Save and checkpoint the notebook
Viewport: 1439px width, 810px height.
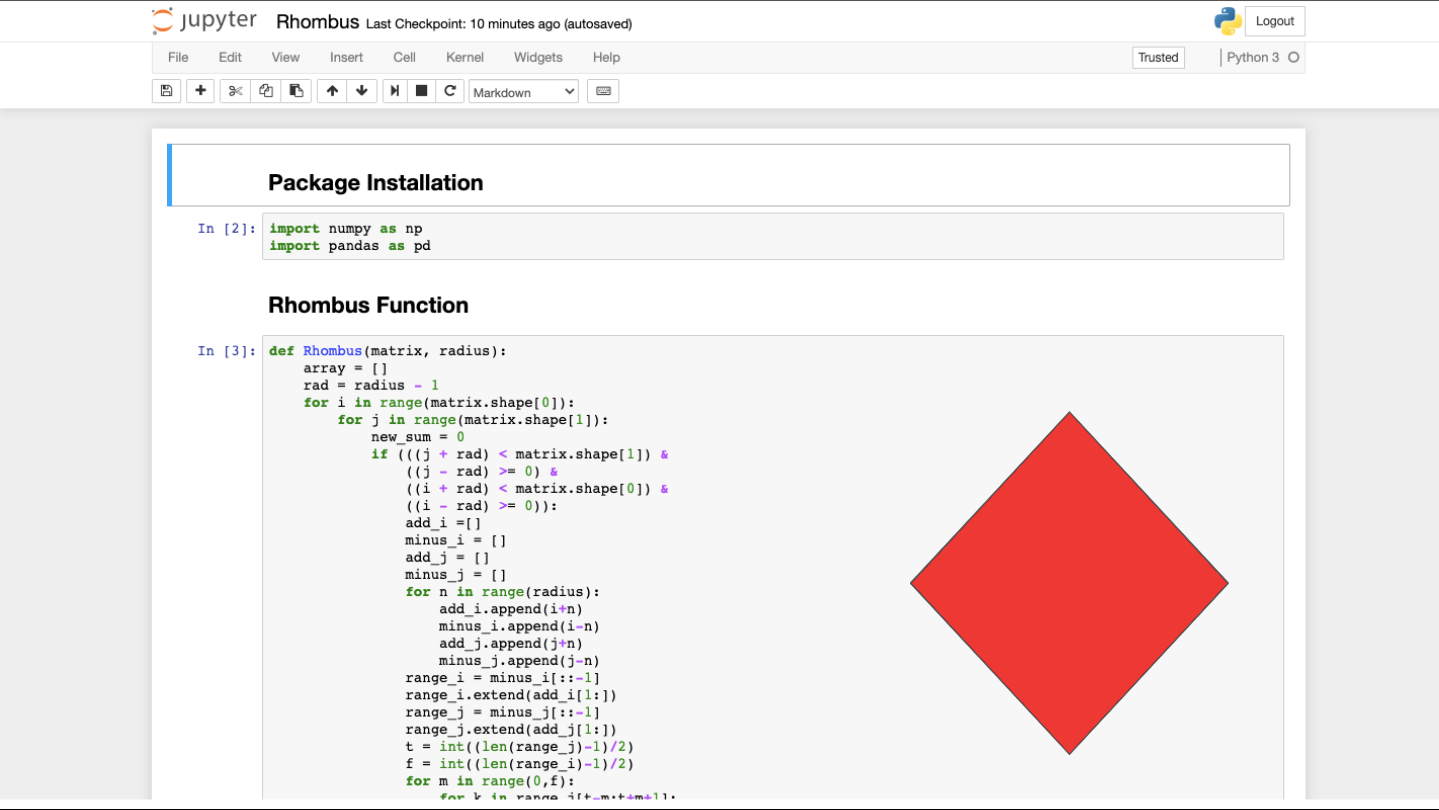click(x=165, y=91)
